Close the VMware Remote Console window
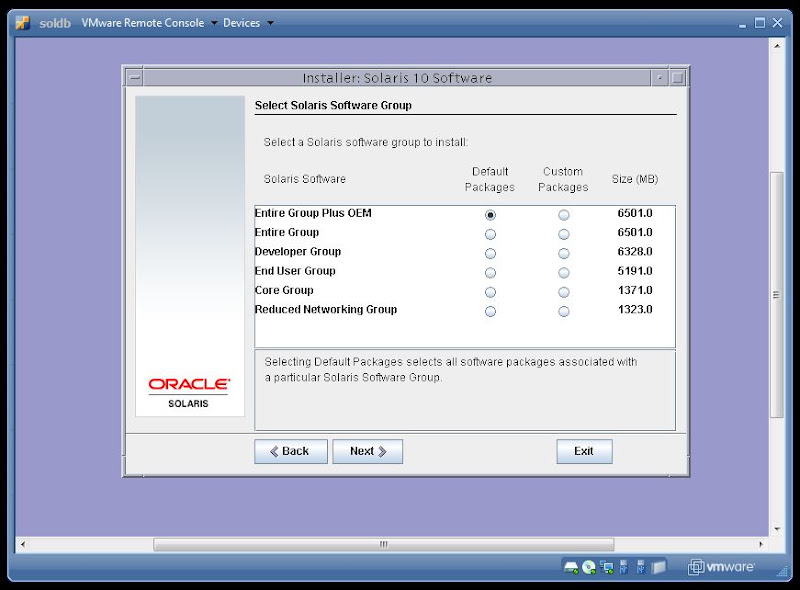Image resolution: width=800 pixels, height=590 pixels. [778, 23]
